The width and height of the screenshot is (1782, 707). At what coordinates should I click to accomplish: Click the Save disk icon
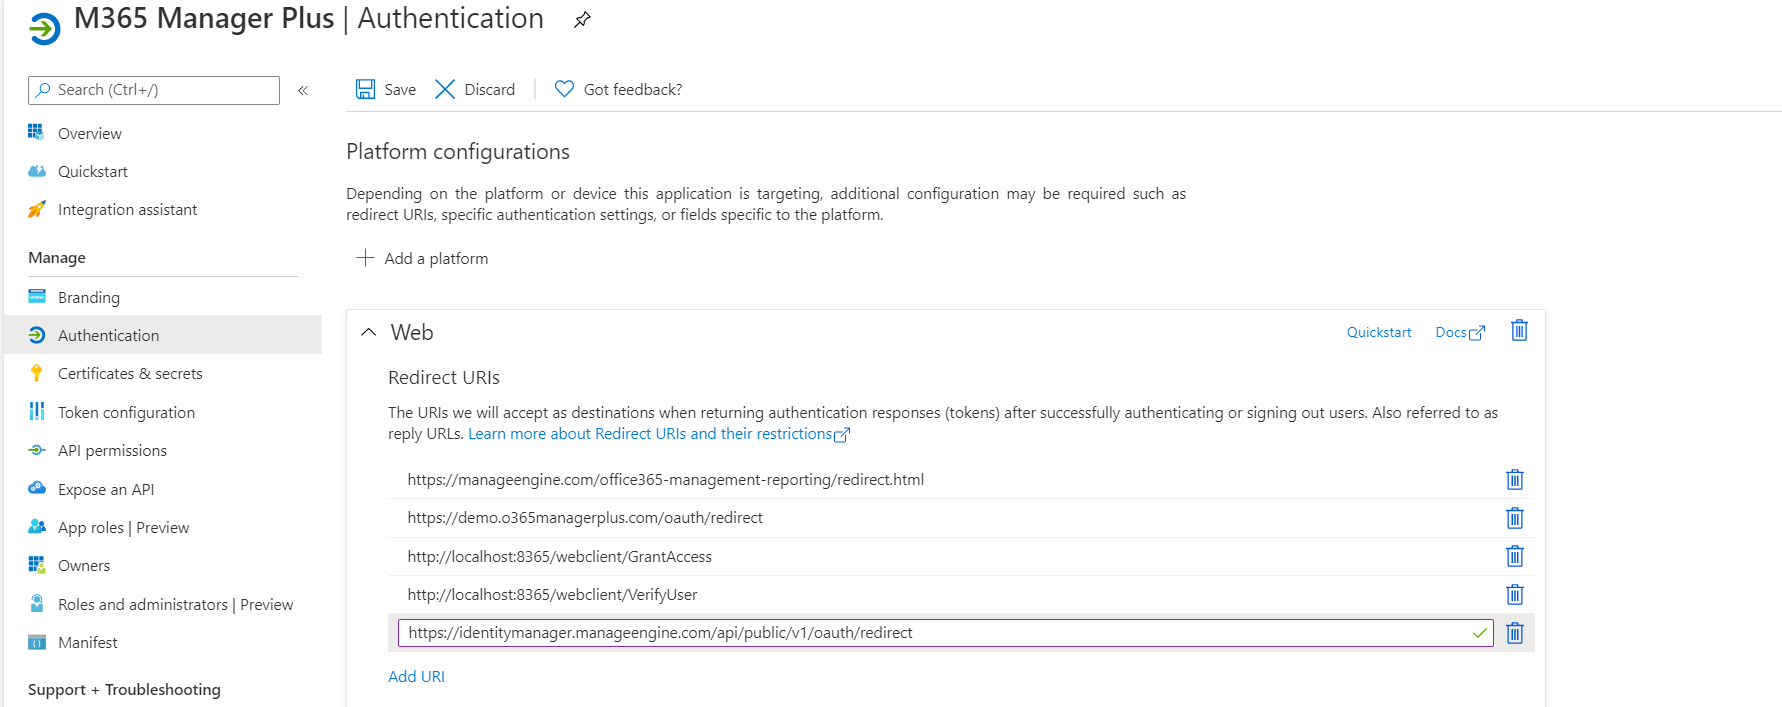pos(366,89)
